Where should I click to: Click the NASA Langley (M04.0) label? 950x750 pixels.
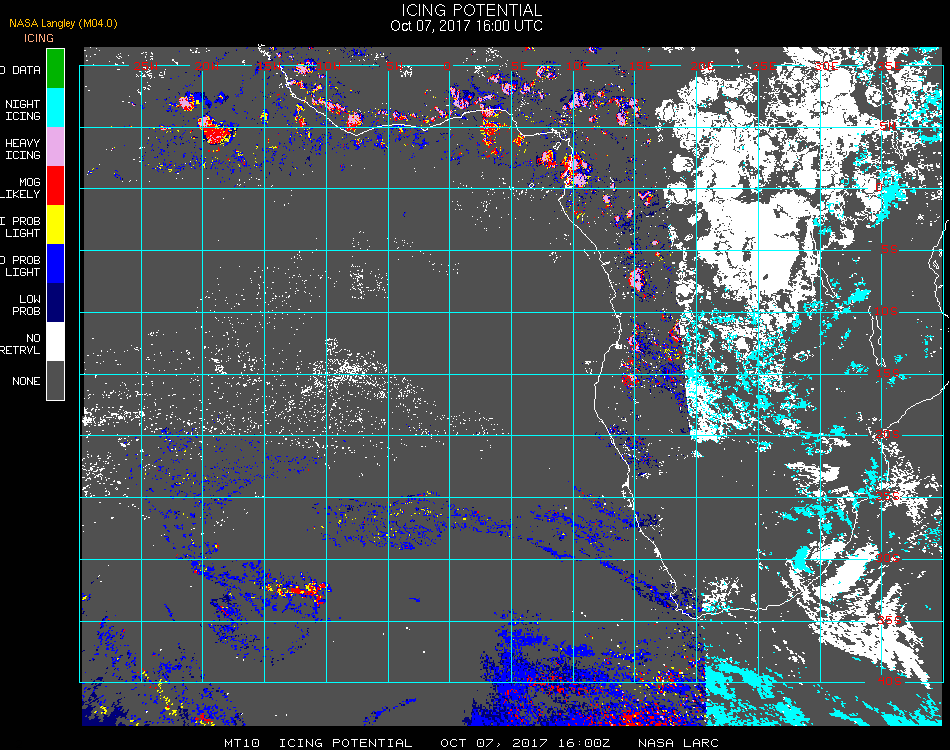[x=63, y=24]
